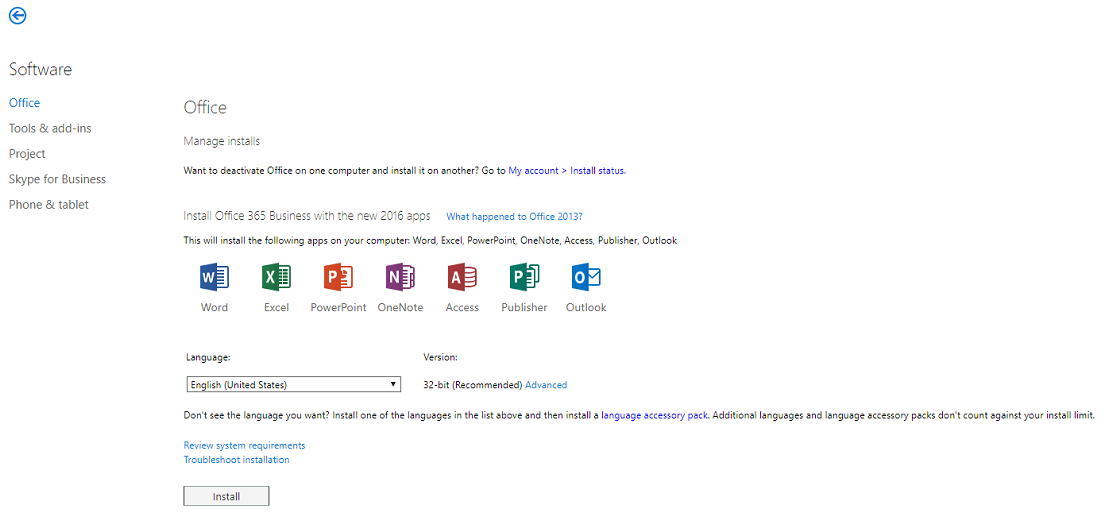Open the Project section

(x=27, y=153)
